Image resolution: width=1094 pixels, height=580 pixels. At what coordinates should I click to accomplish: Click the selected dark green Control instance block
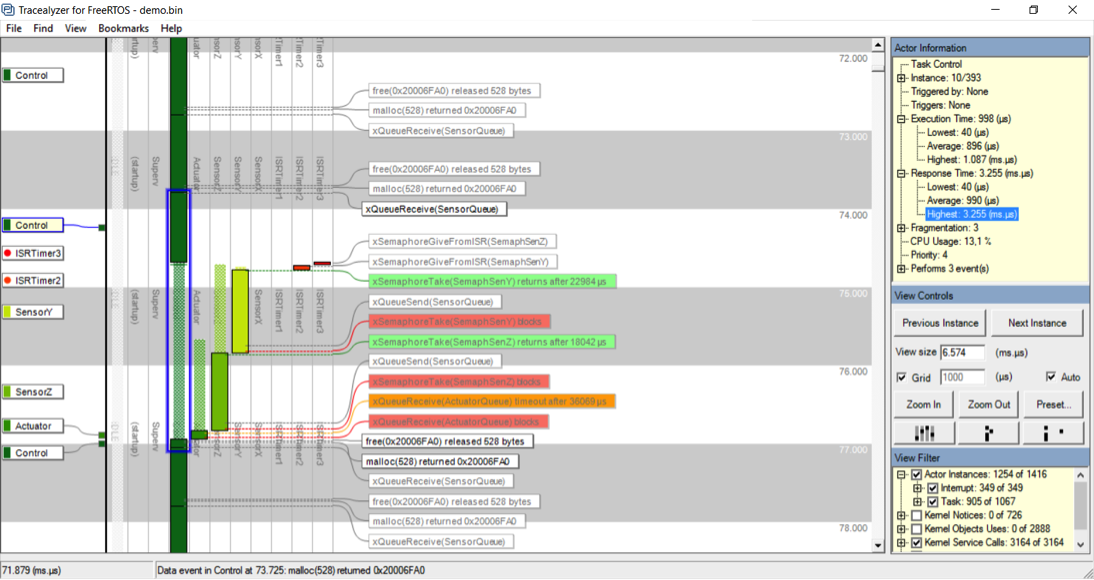179,227
